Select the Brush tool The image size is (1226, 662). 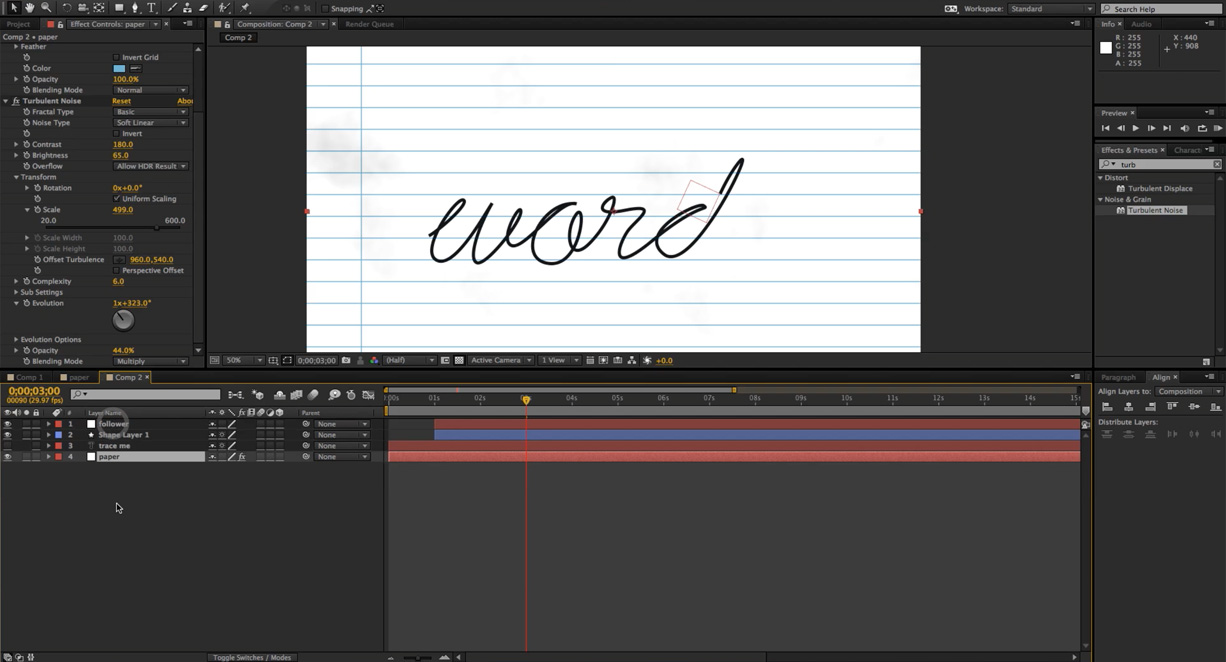[x=171, y=8]
